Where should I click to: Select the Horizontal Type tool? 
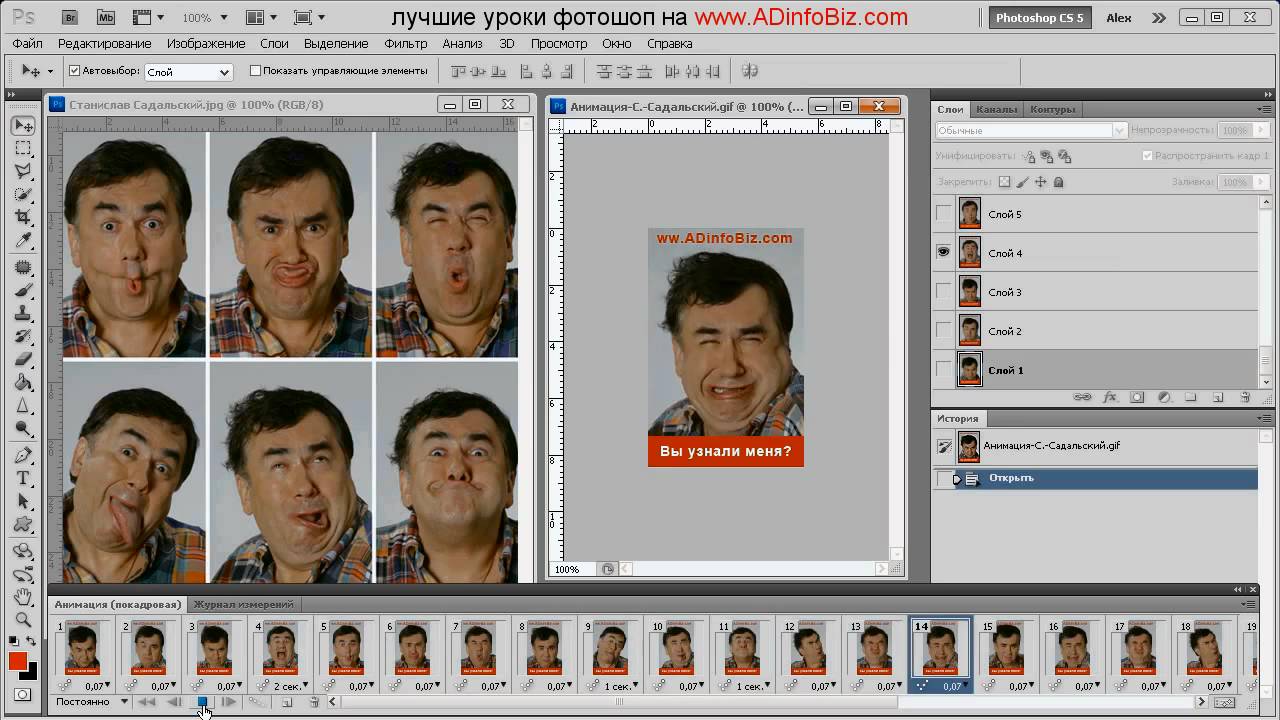click(x=24, y=479)
